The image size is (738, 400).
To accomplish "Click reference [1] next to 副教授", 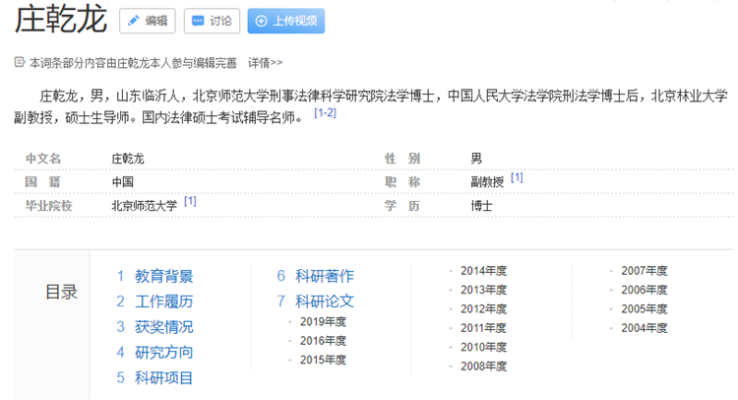I will coord(517,177).
